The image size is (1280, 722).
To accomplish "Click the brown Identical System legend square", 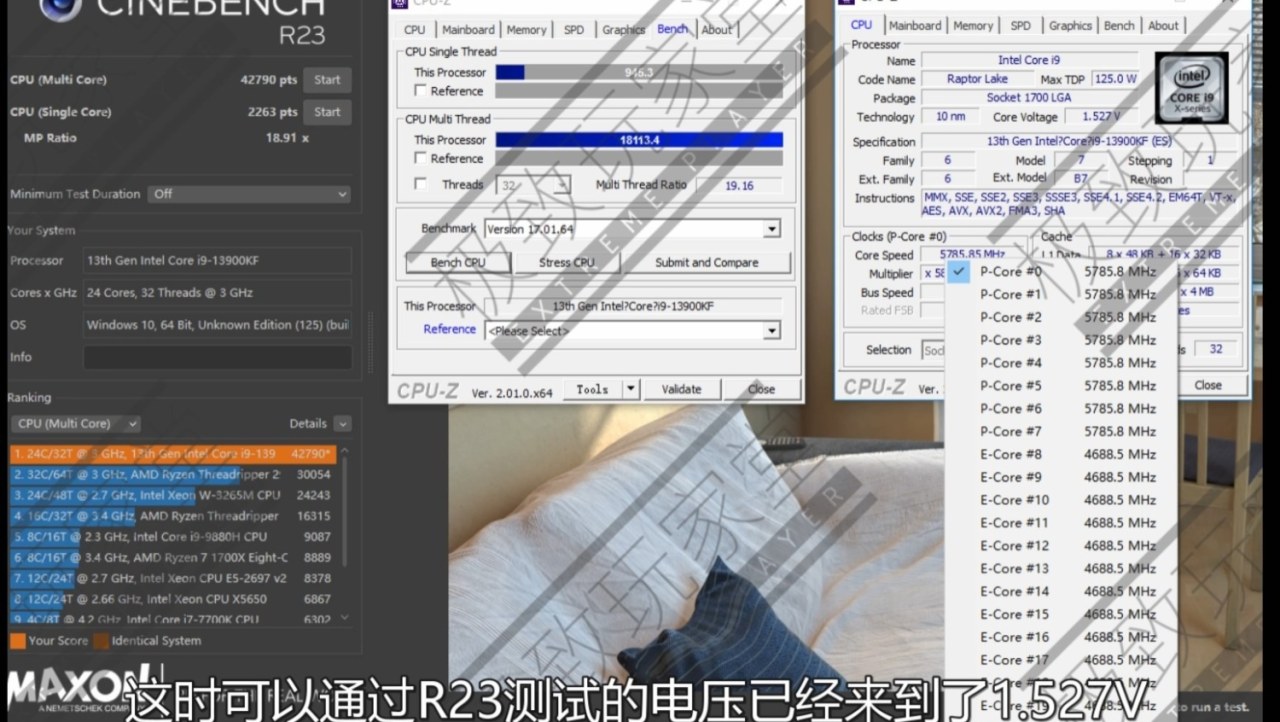I will coord(100,641).
